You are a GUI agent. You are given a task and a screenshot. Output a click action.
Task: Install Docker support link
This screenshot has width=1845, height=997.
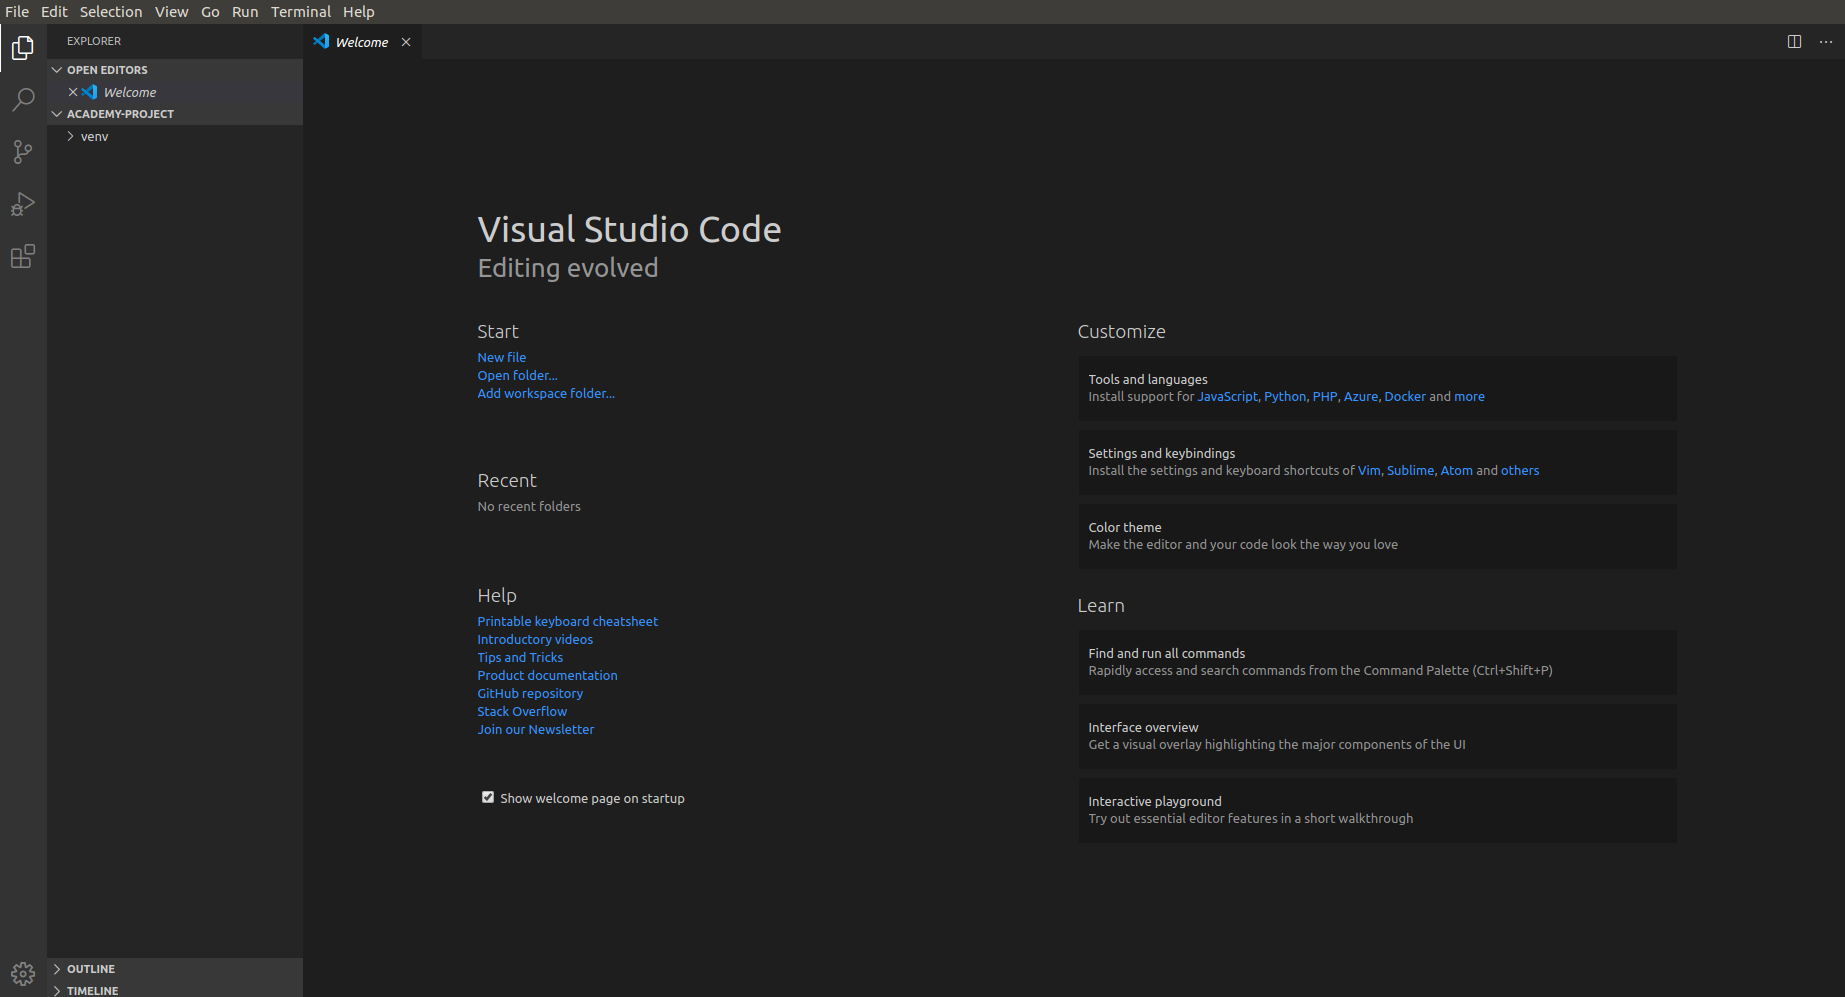pos(1405,397)
